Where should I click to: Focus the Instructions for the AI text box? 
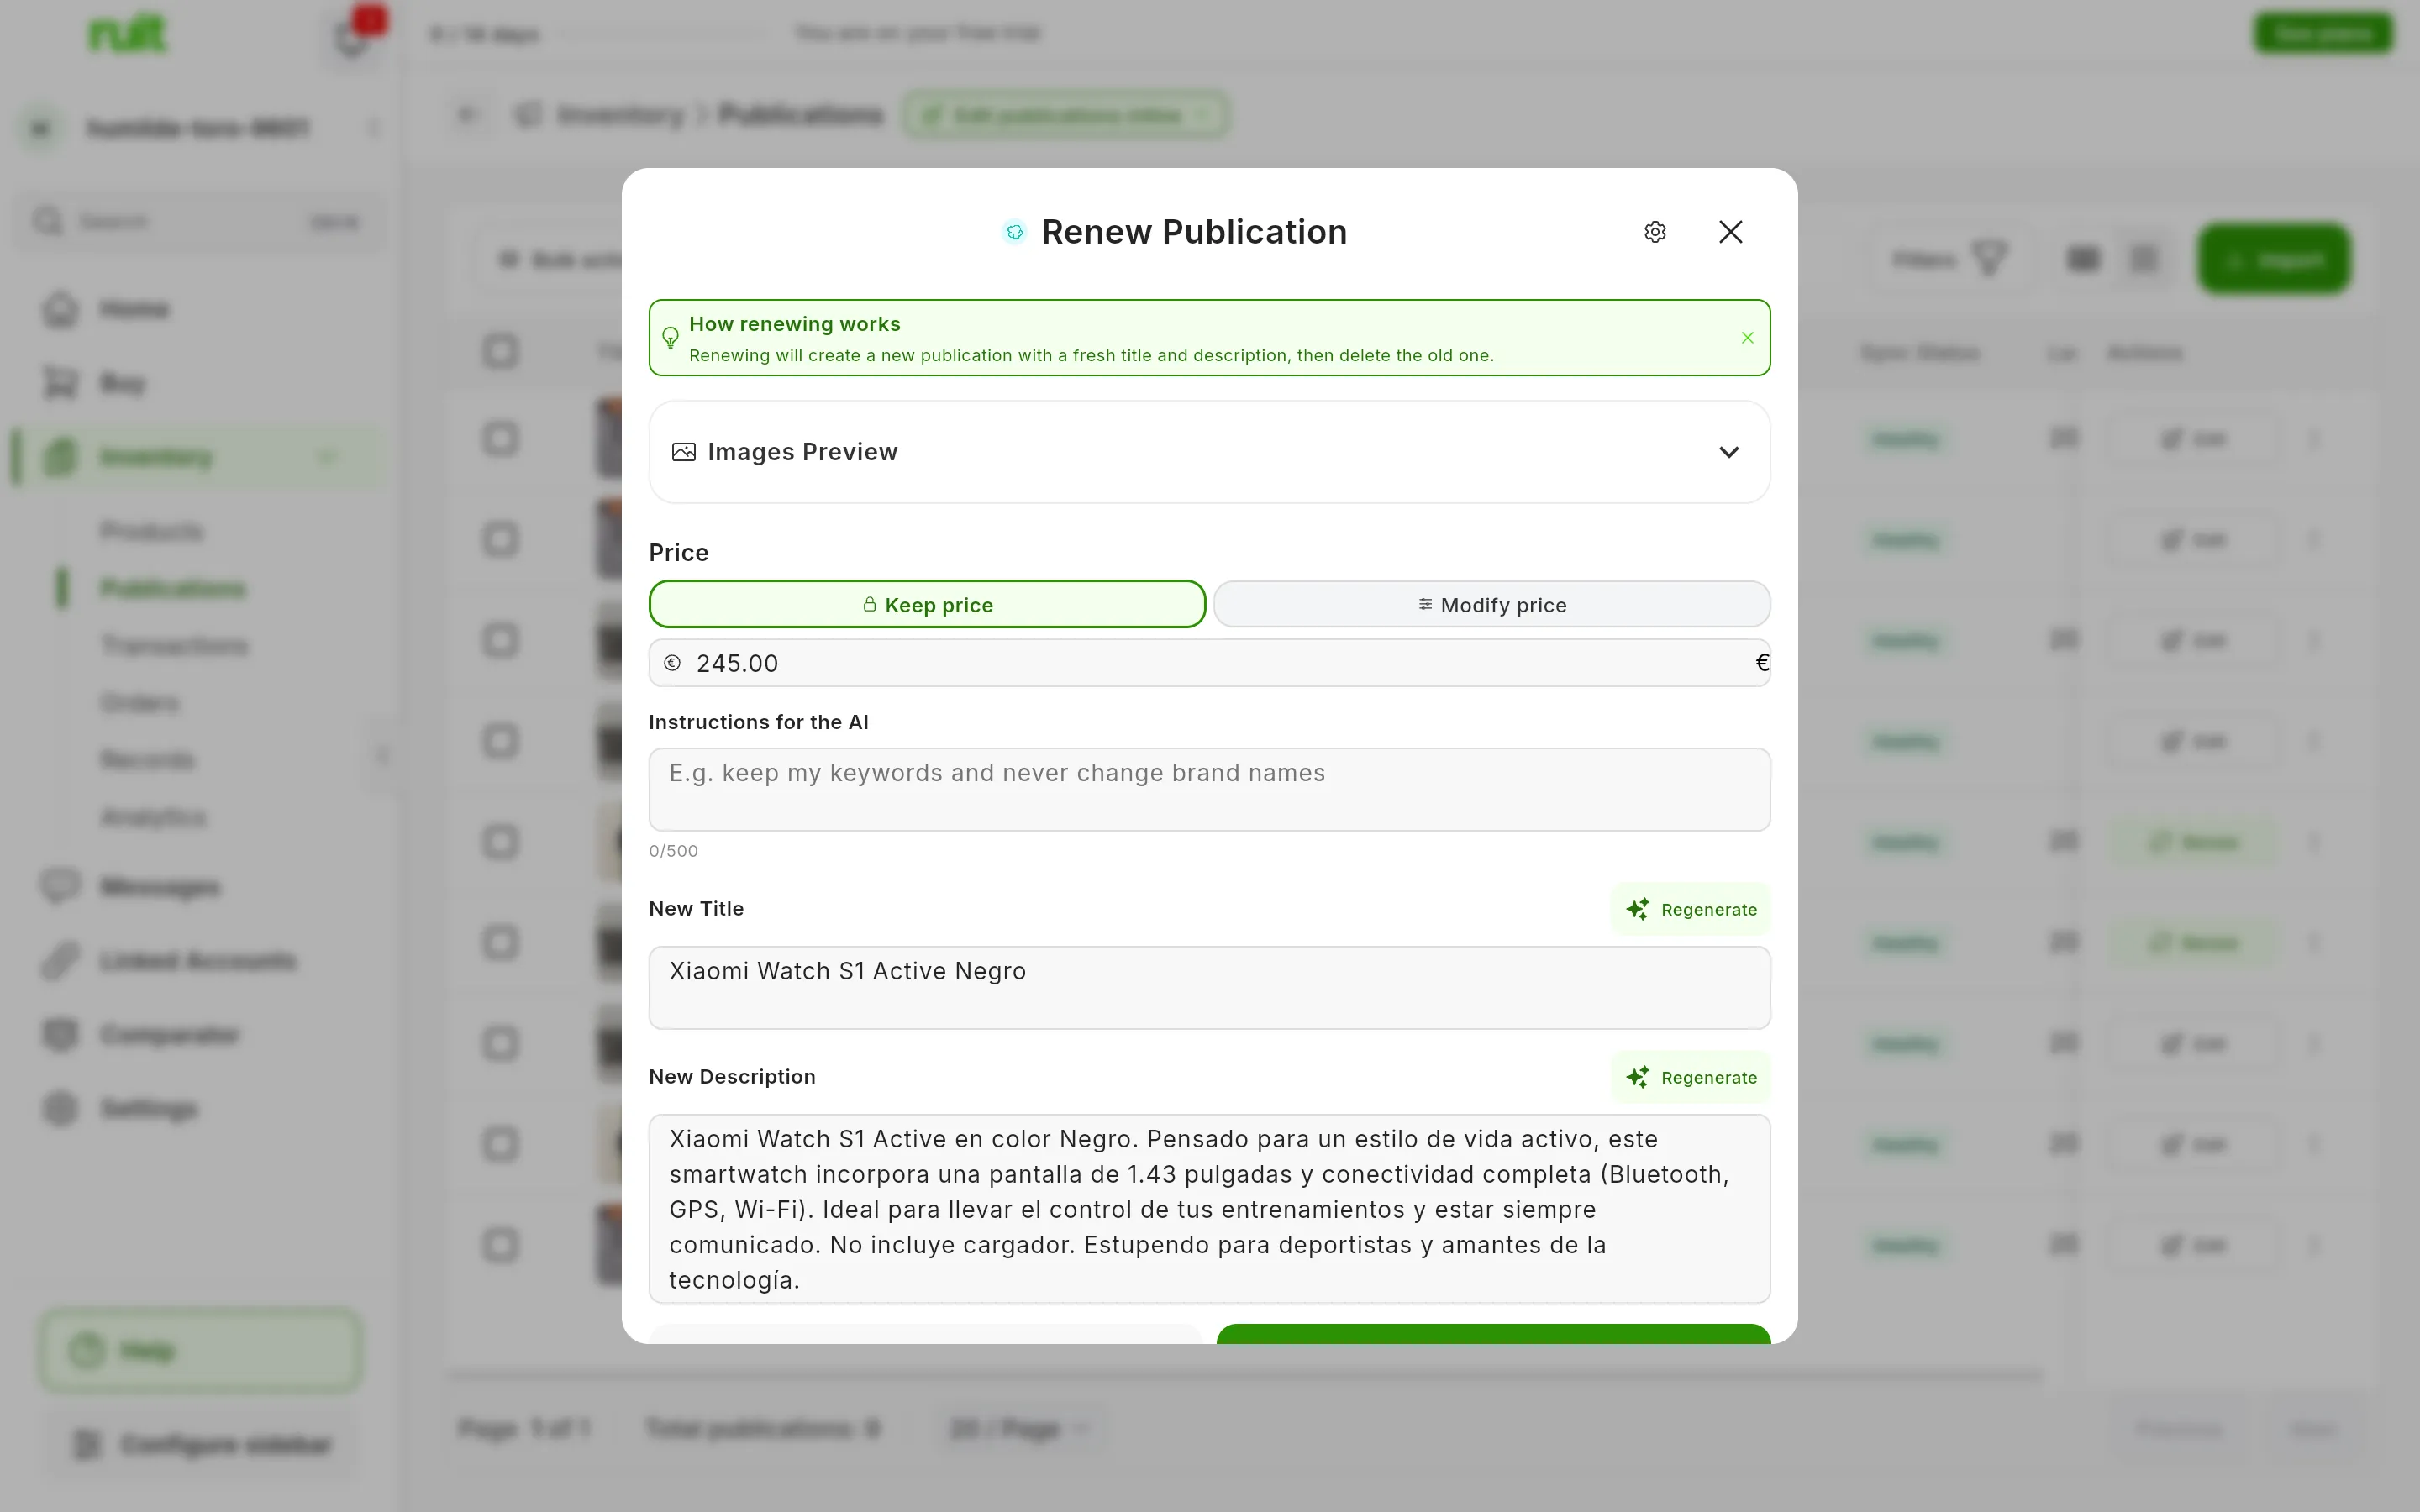[x=1209, y=789]
